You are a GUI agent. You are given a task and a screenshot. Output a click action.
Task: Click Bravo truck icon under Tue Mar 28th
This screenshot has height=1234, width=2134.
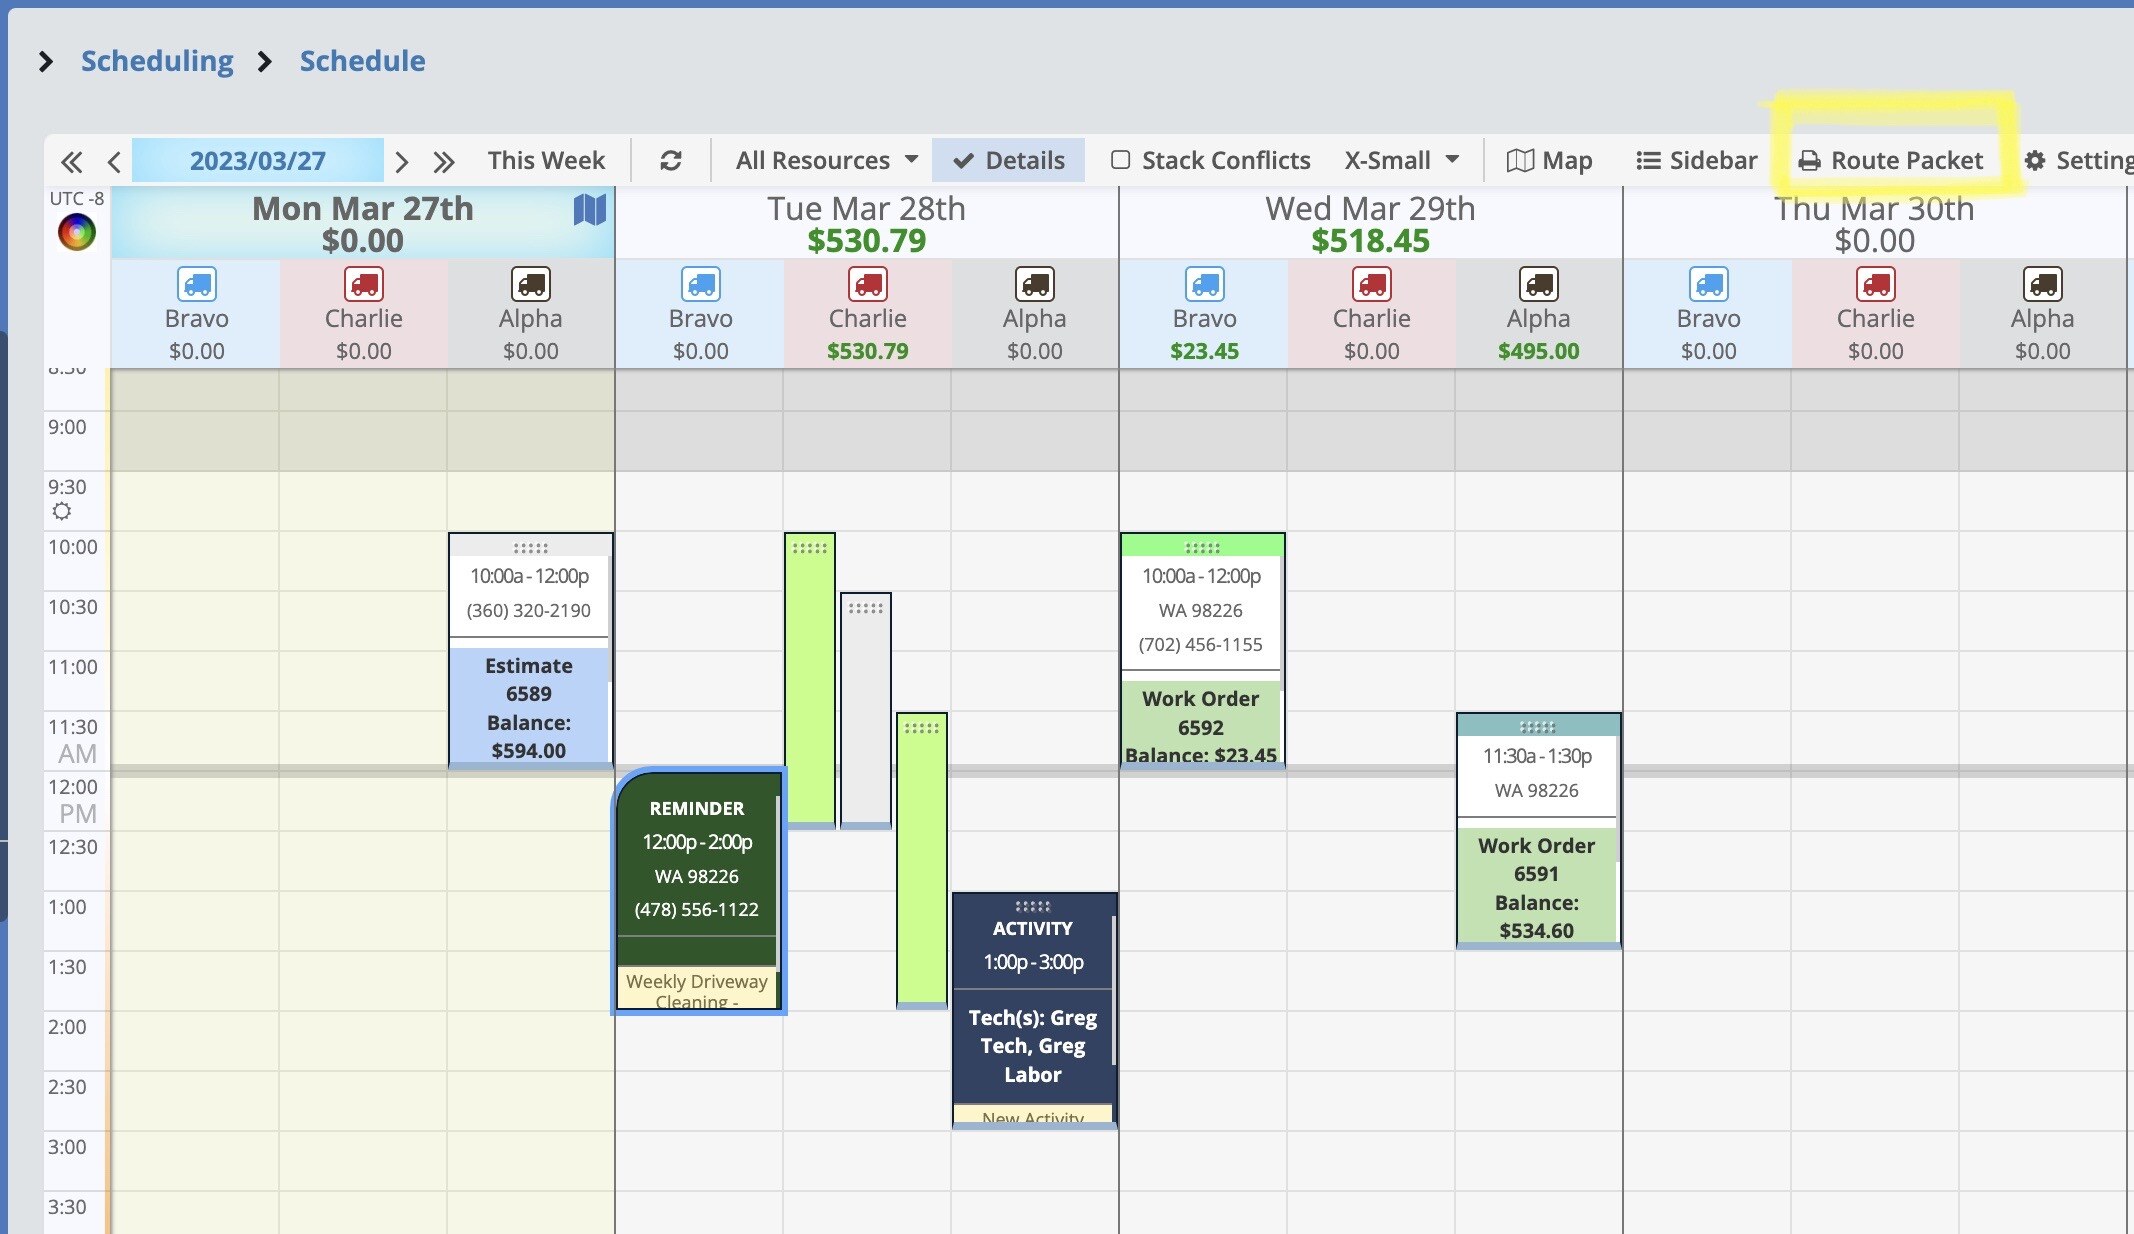700,284
